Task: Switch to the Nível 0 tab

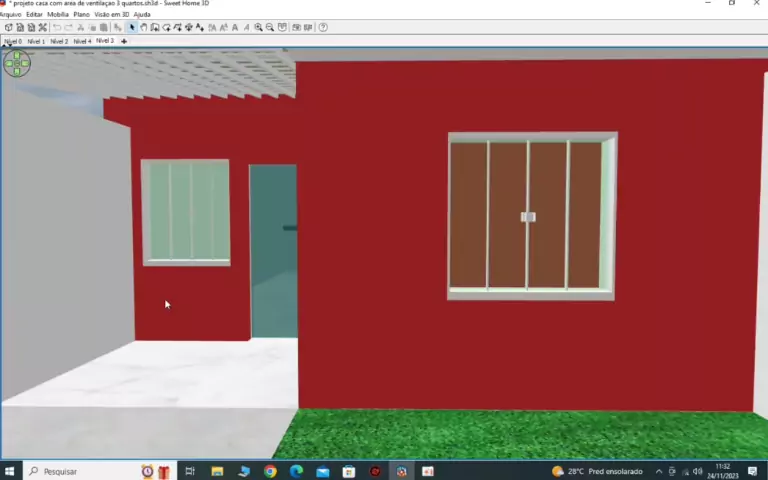Action: (x=13, y=41)
